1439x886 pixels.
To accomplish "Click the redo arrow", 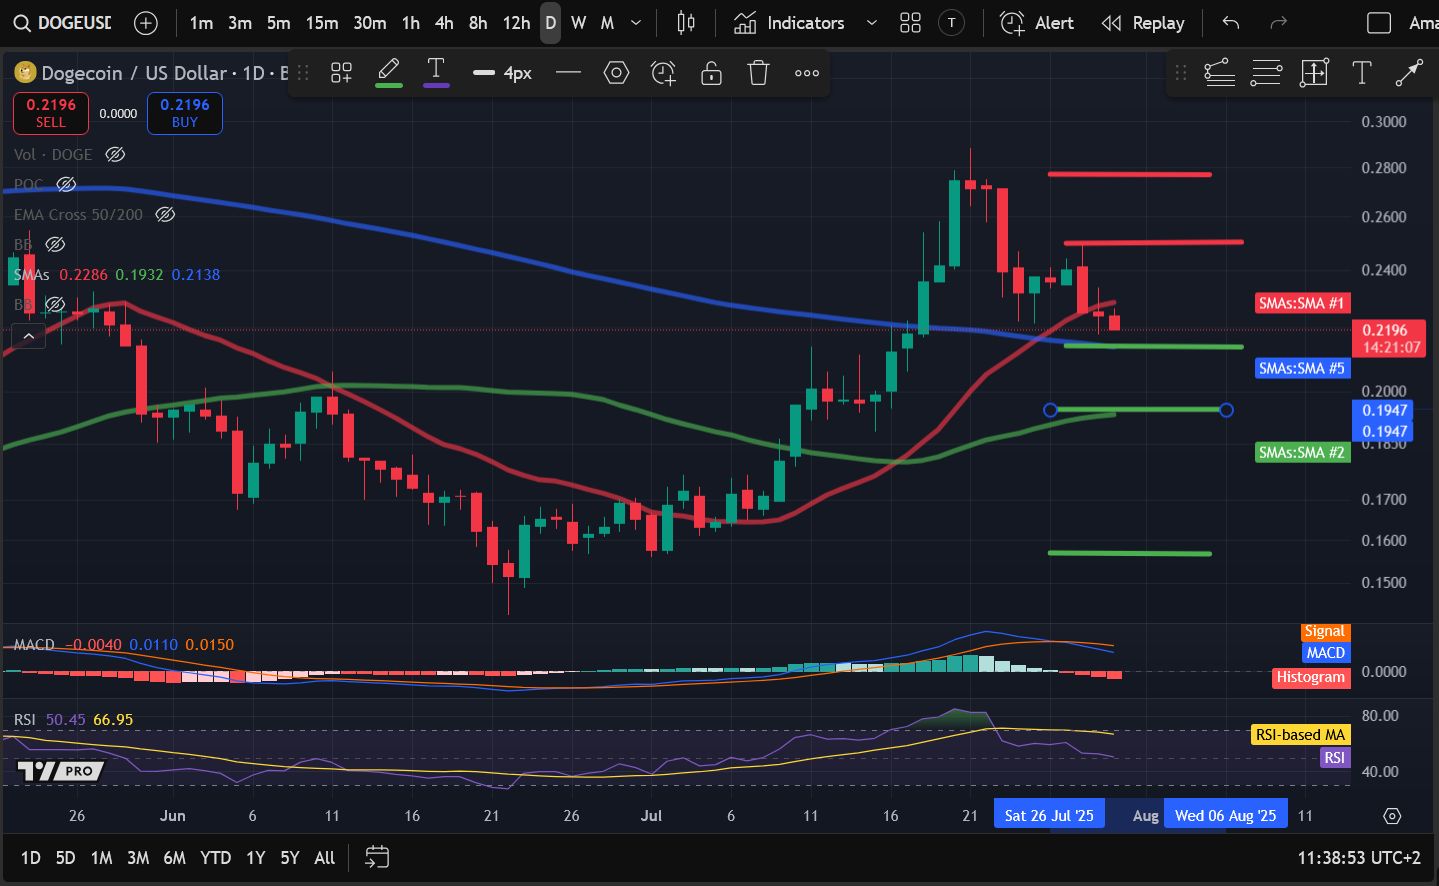I will [1278, 23].
